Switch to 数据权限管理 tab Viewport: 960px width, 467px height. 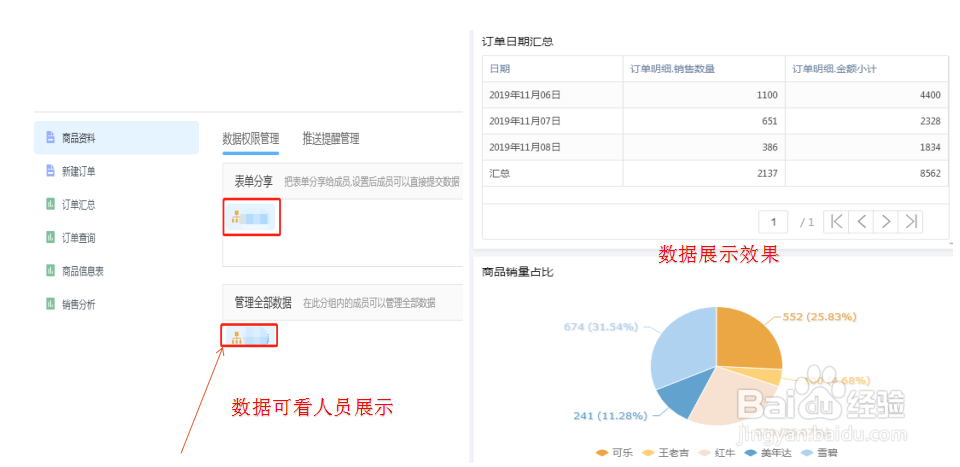click(250, 138)
